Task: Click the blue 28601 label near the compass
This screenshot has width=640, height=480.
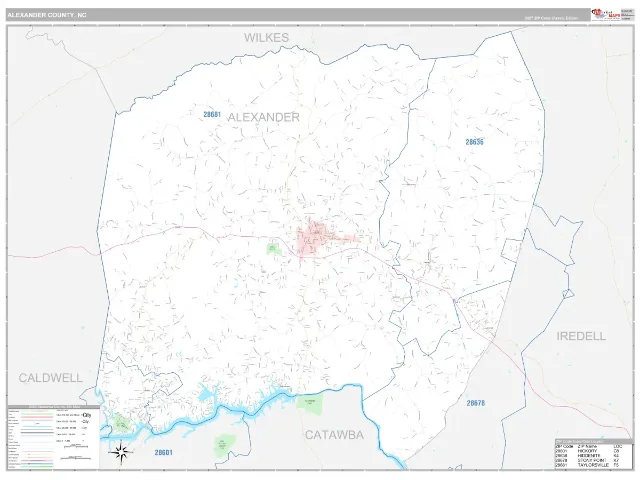Action: [163, 452]
